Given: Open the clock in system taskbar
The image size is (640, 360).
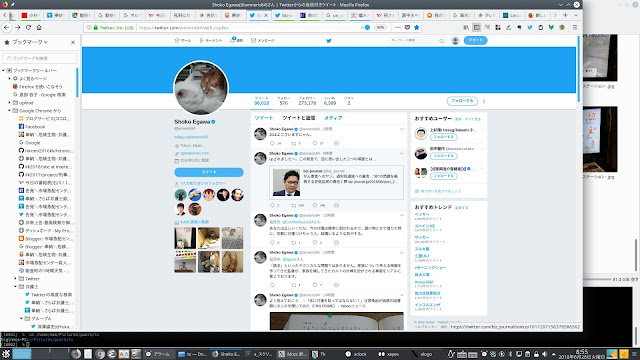Looking at the screenshot, I should point(581,353).
